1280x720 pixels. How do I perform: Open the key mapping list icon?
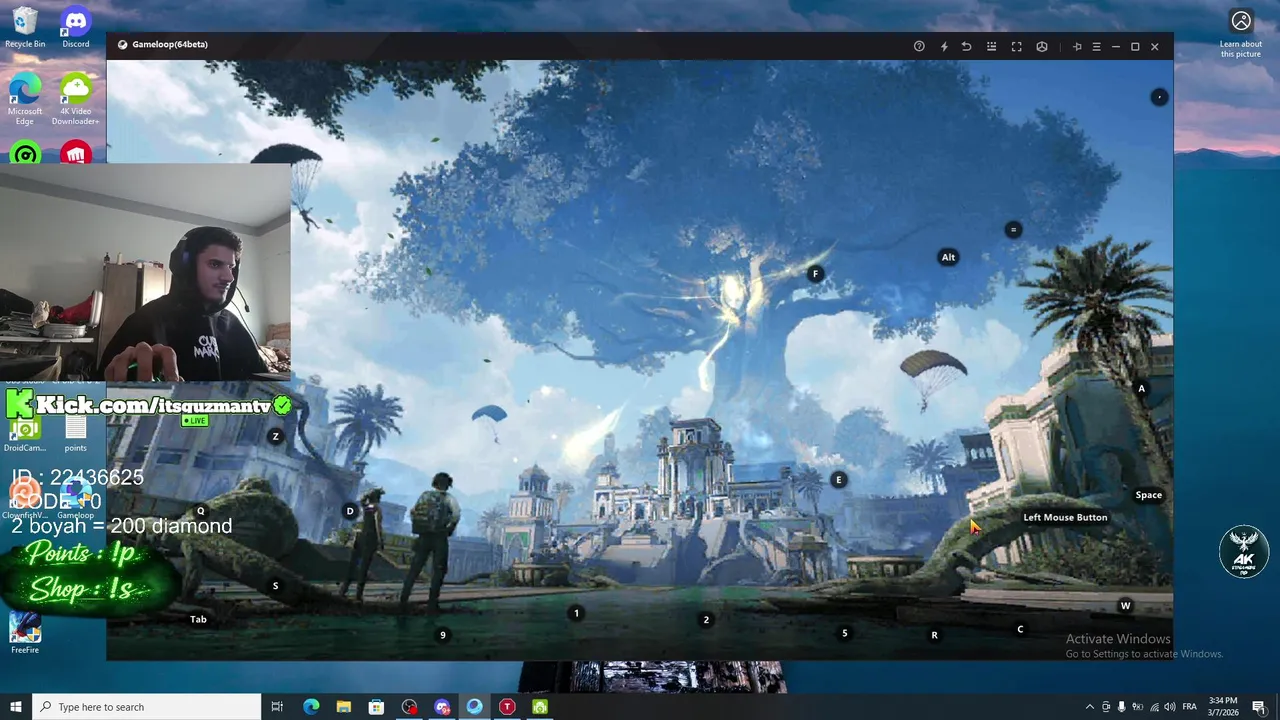[991, 46]
